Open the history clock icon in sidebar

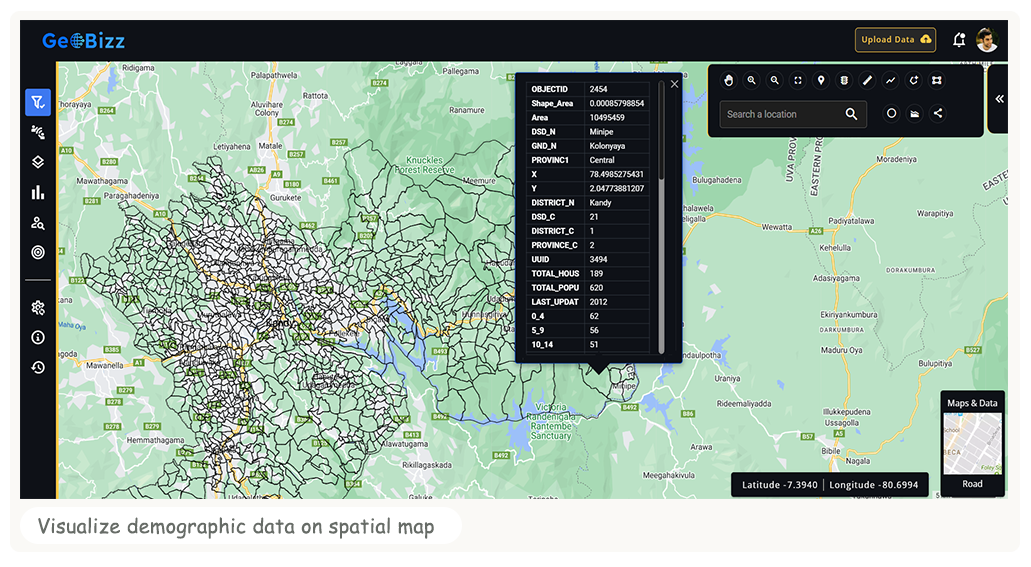(x=38, y=367)
